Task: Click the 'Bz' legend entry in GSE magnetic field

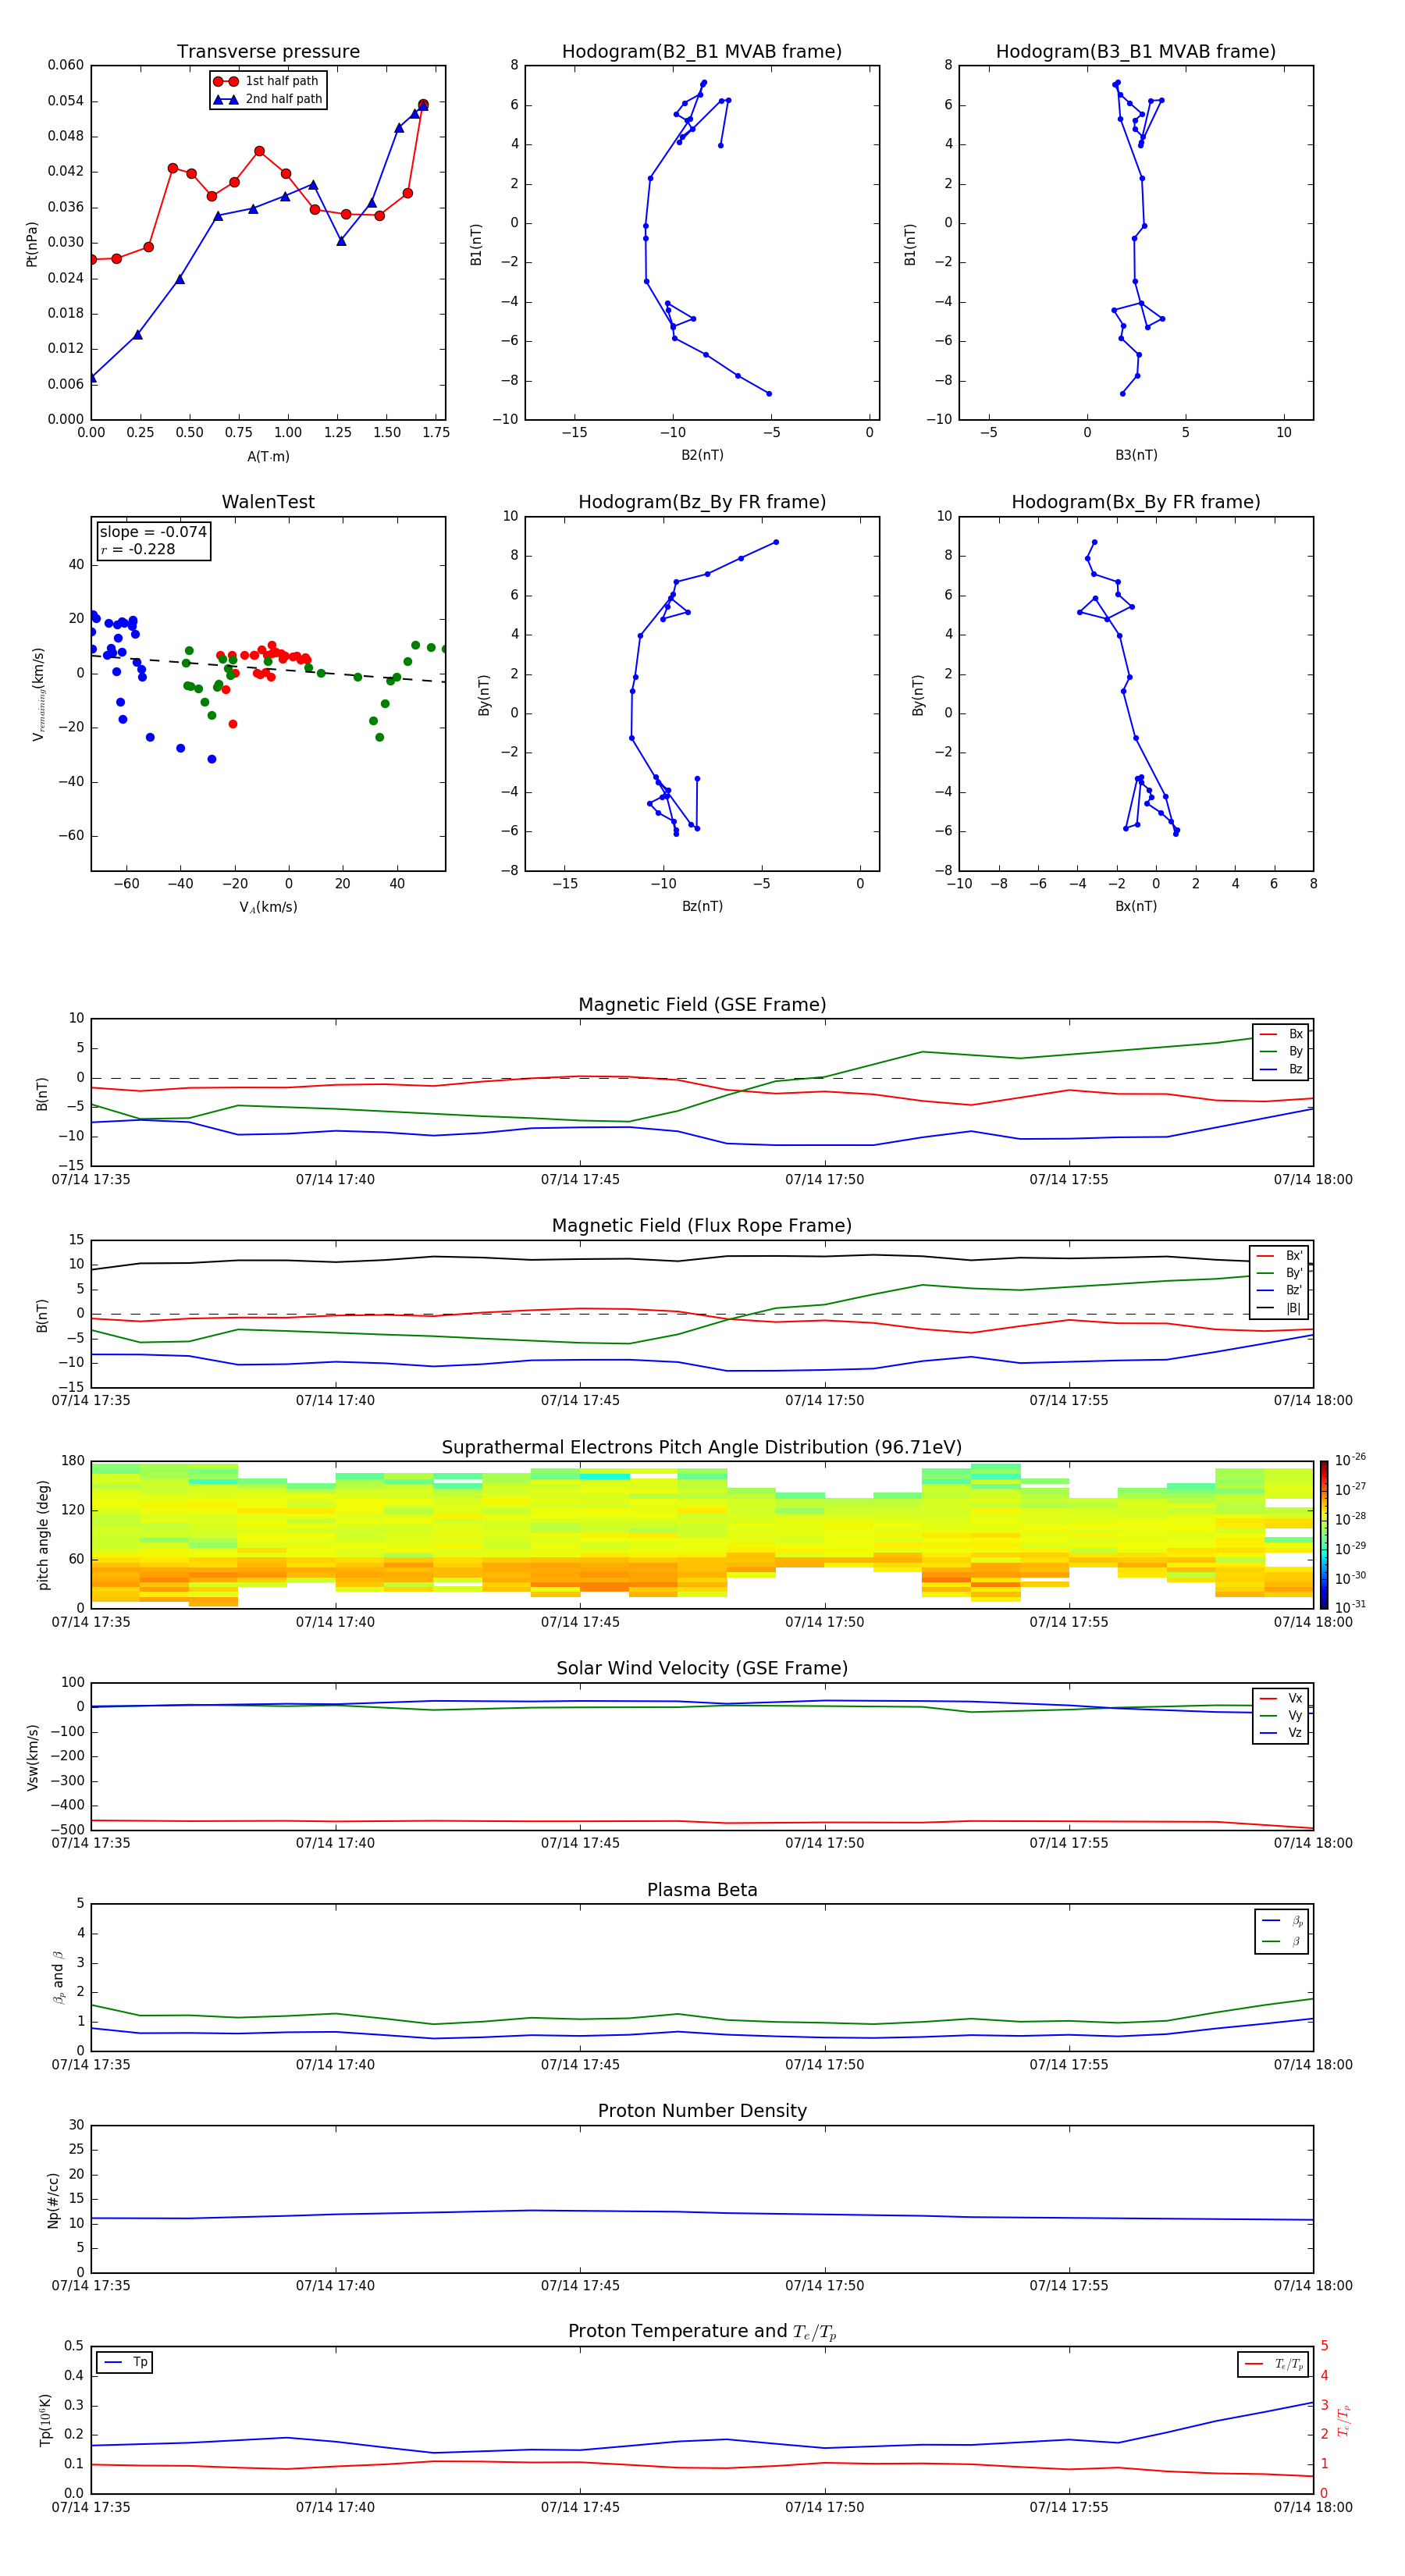Action: 1281,1070
